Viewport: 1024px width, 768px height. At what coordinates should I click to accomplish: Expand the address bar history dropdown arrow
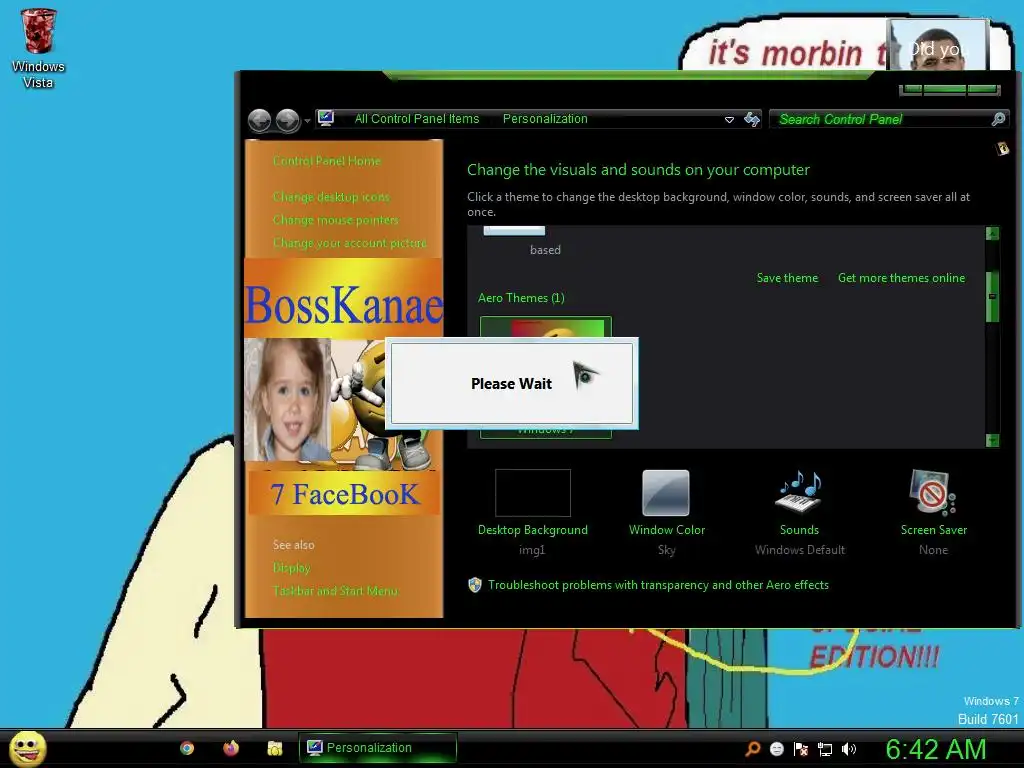click(x=729, y=120)
